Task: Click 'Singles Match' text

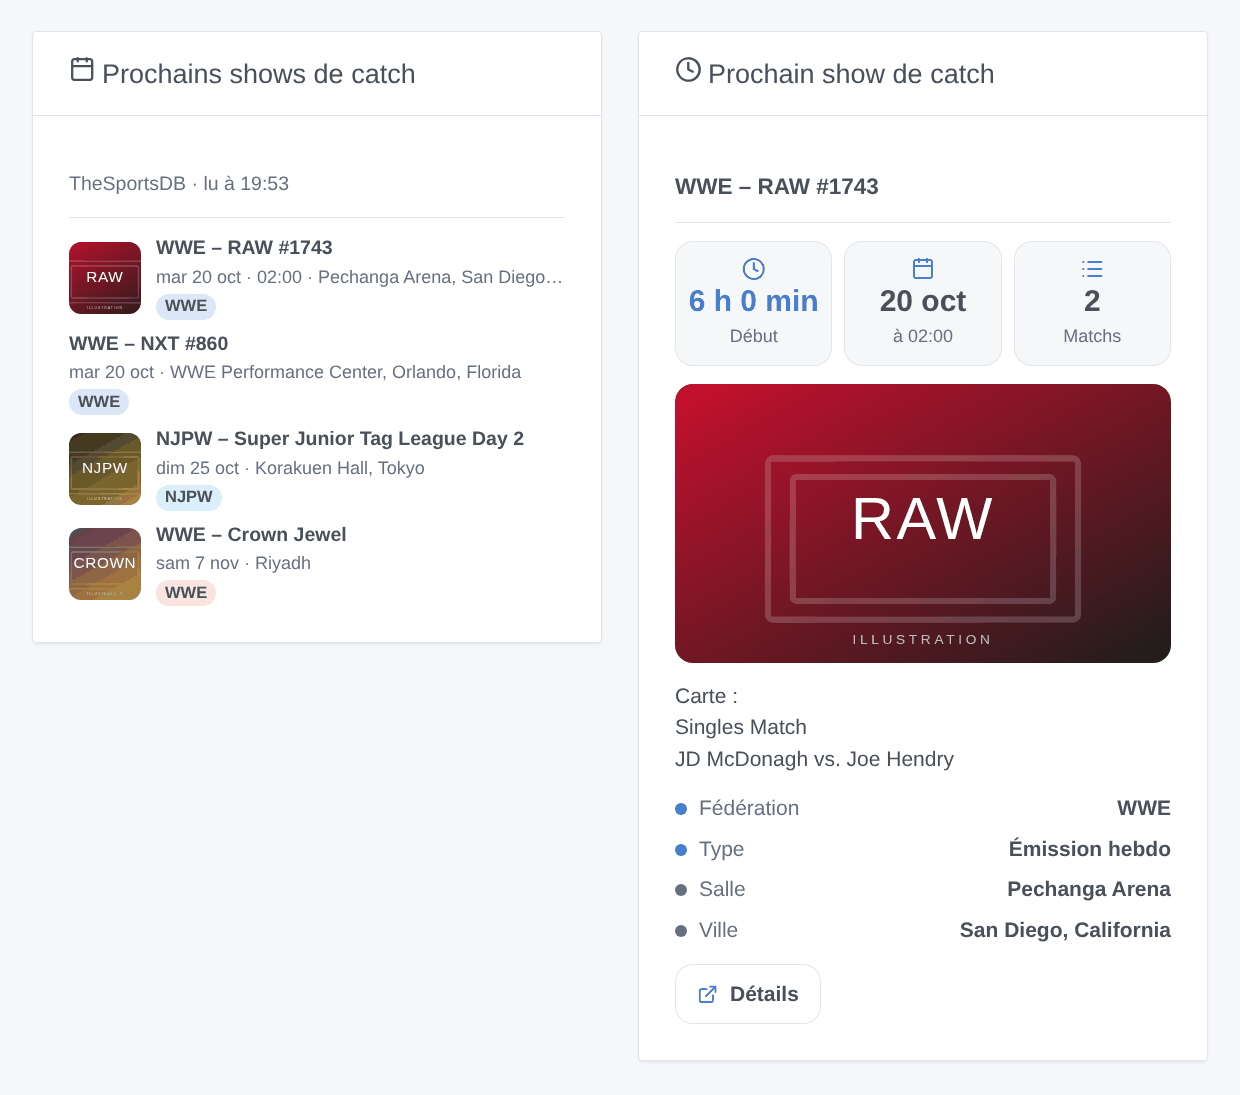Action: (741, 727)
